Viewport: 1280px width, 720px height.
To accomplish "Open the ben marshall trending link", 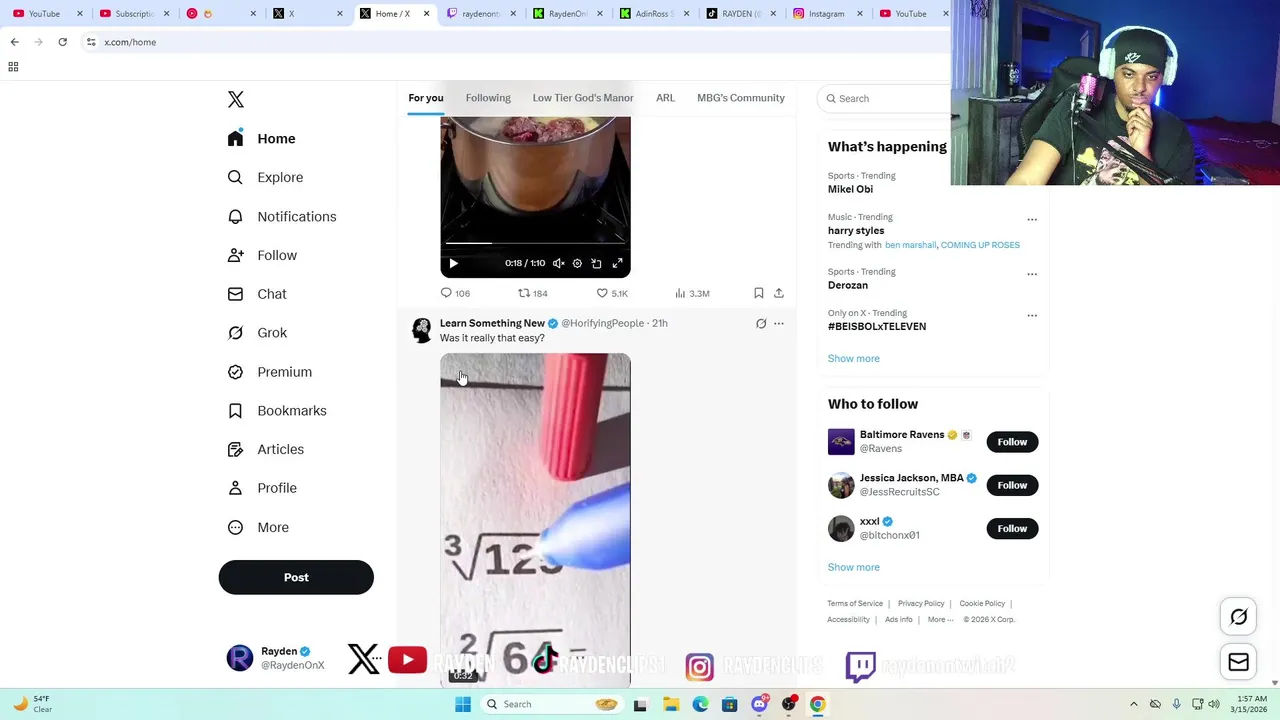I will pos(910,245).
